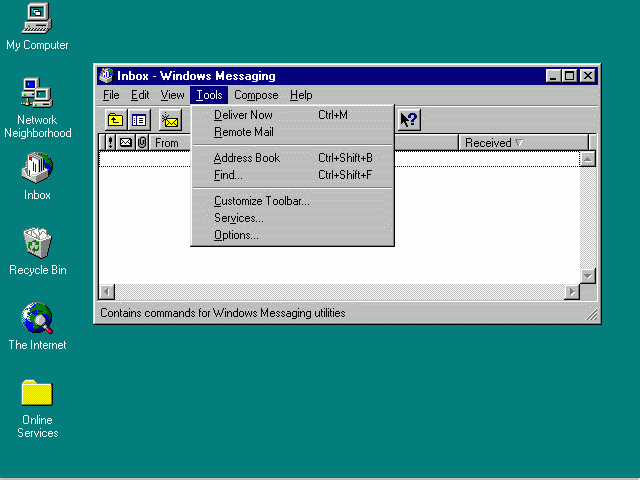Open the Compose menu
640x480 pixels.
[x=256, y=95]
